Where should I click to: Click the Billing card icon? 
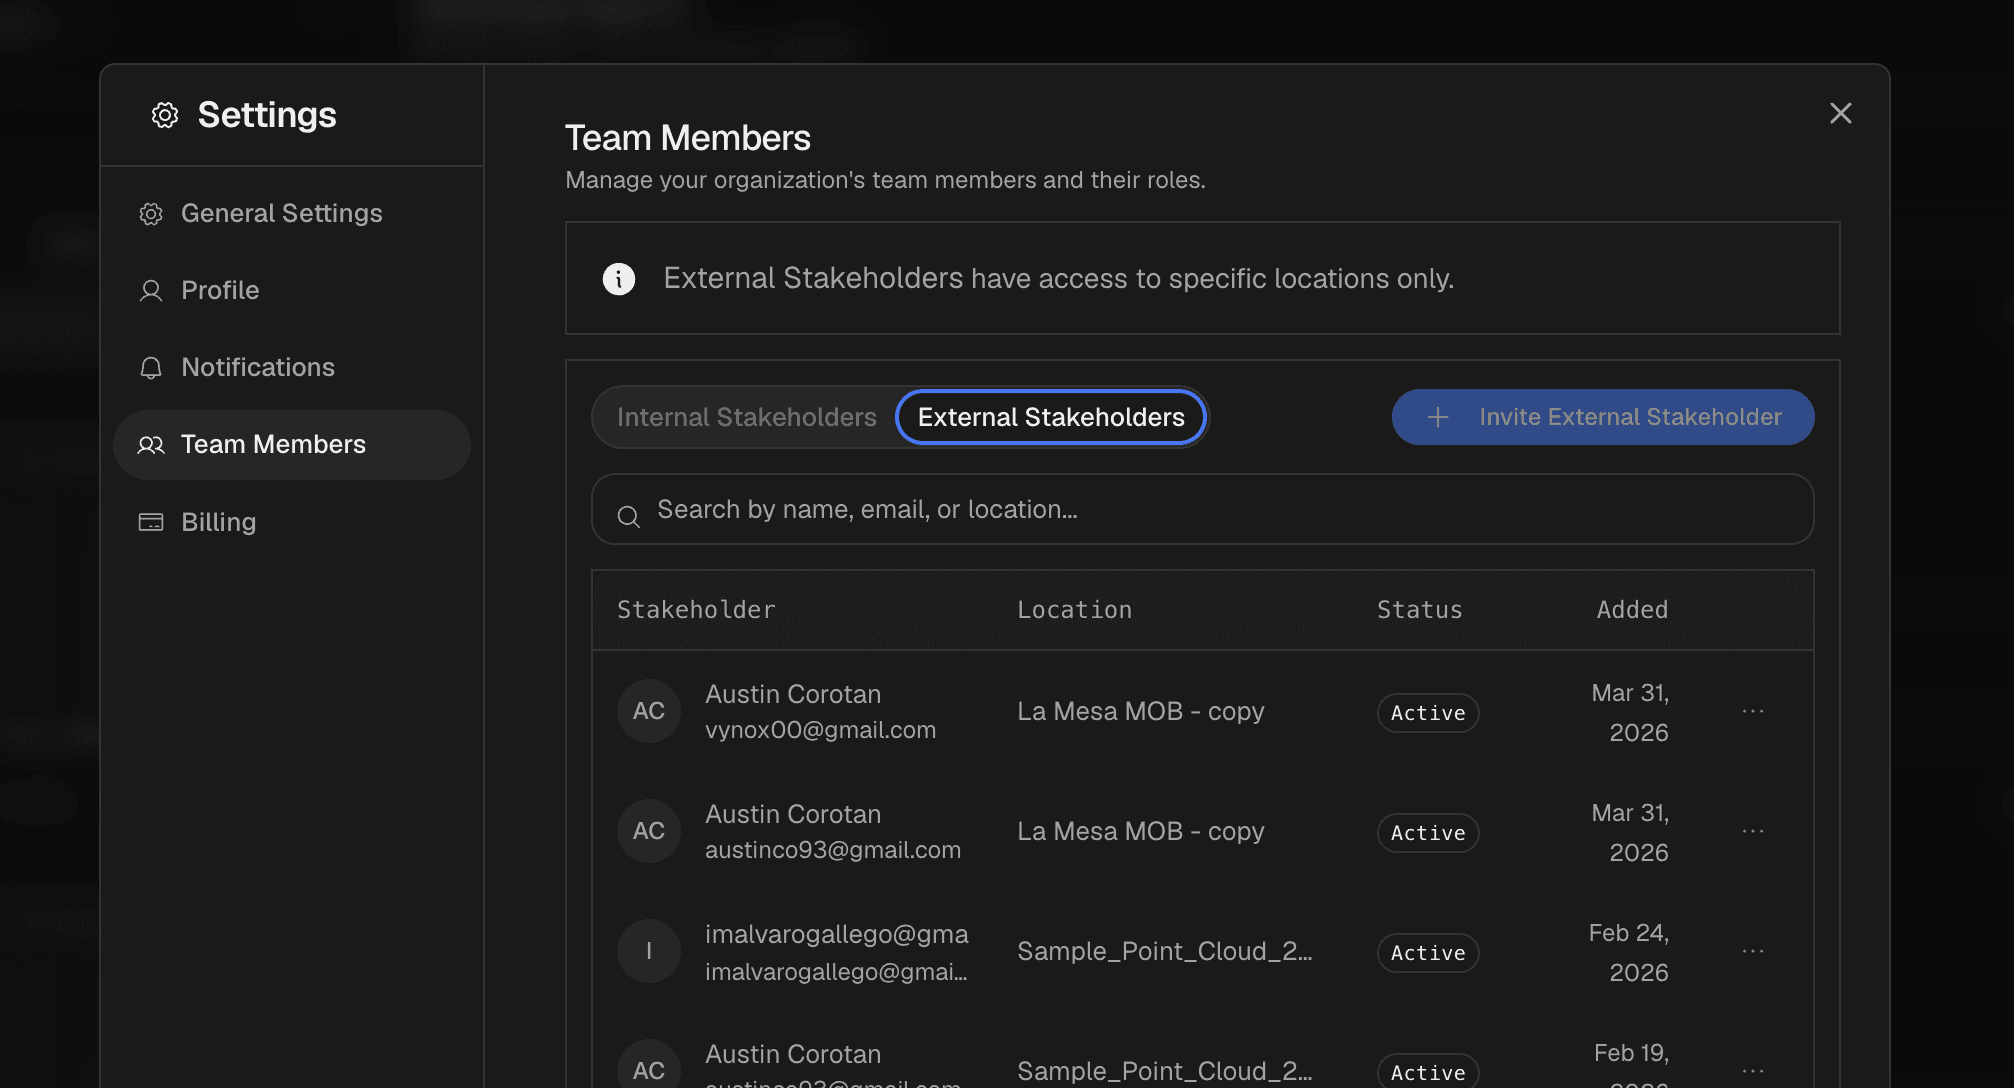coord(151,522)
